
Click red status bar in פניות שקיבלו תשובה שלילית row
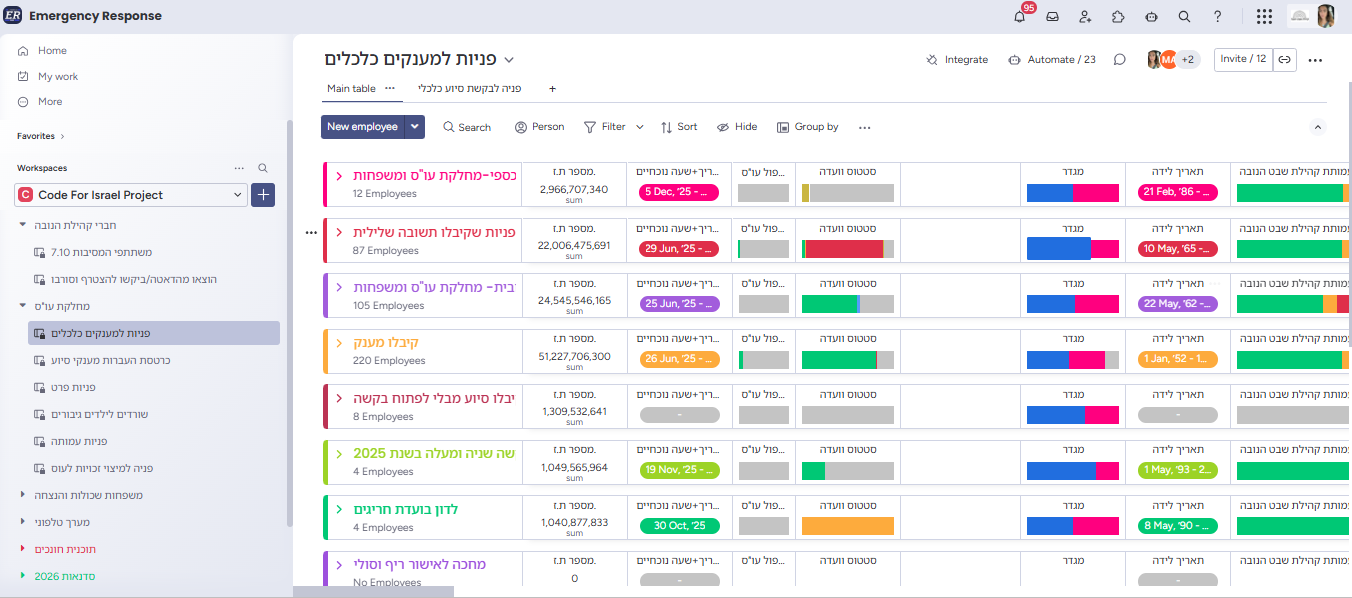pyautogui.click(x=844, y=249)
